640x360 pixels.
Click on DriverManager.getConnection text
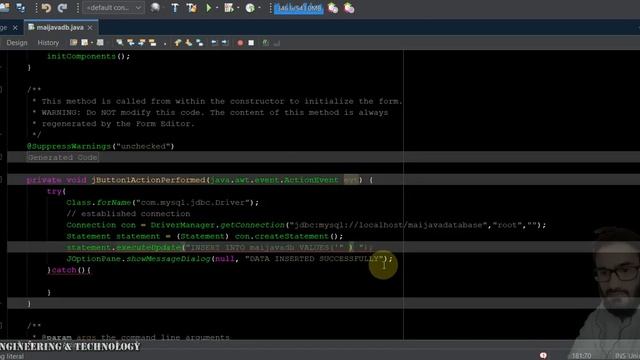(217, 225)
